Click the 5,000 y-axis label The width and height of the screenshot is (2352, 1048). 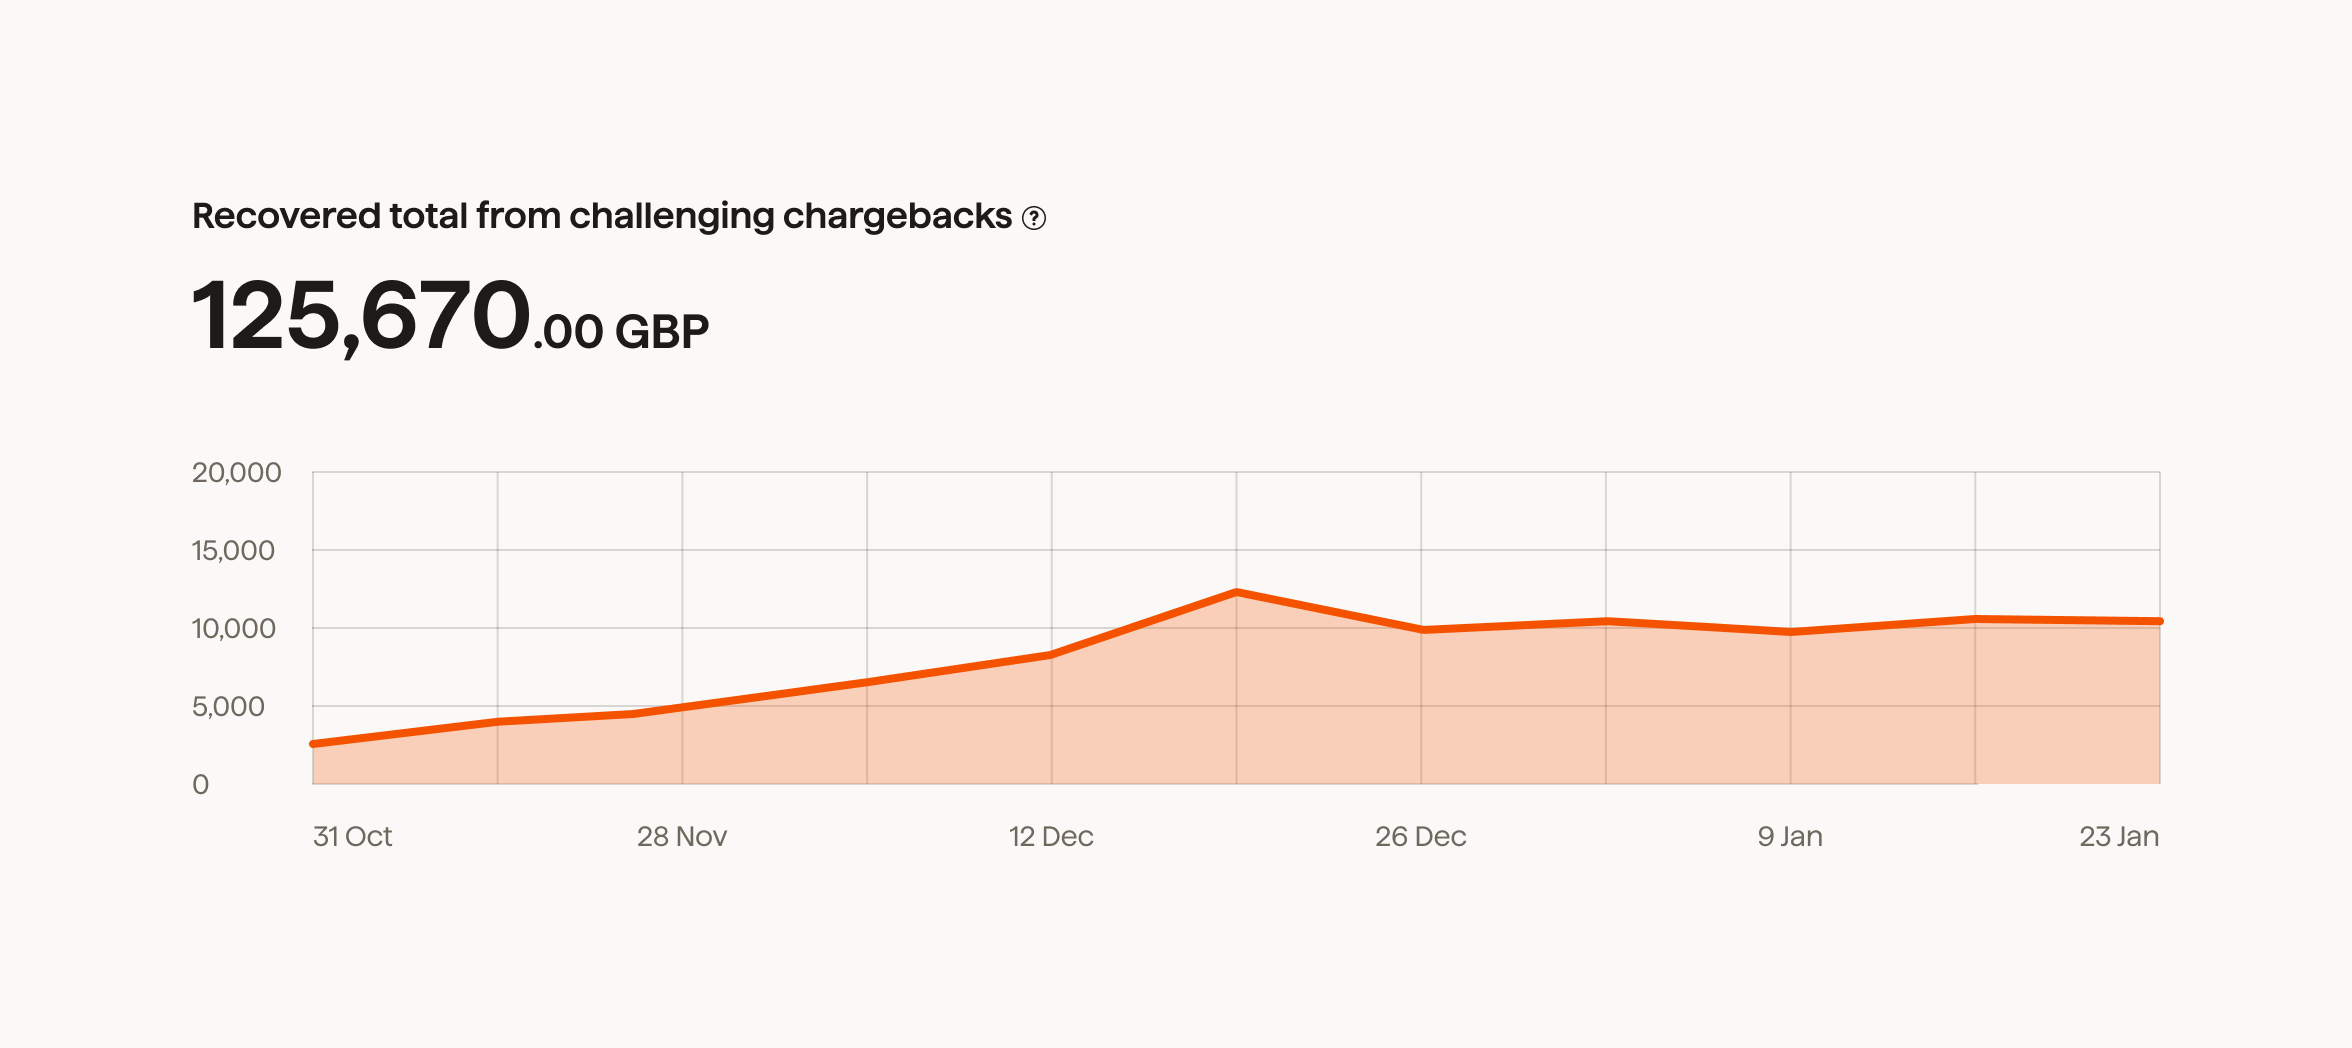click(x=228, y=707)
